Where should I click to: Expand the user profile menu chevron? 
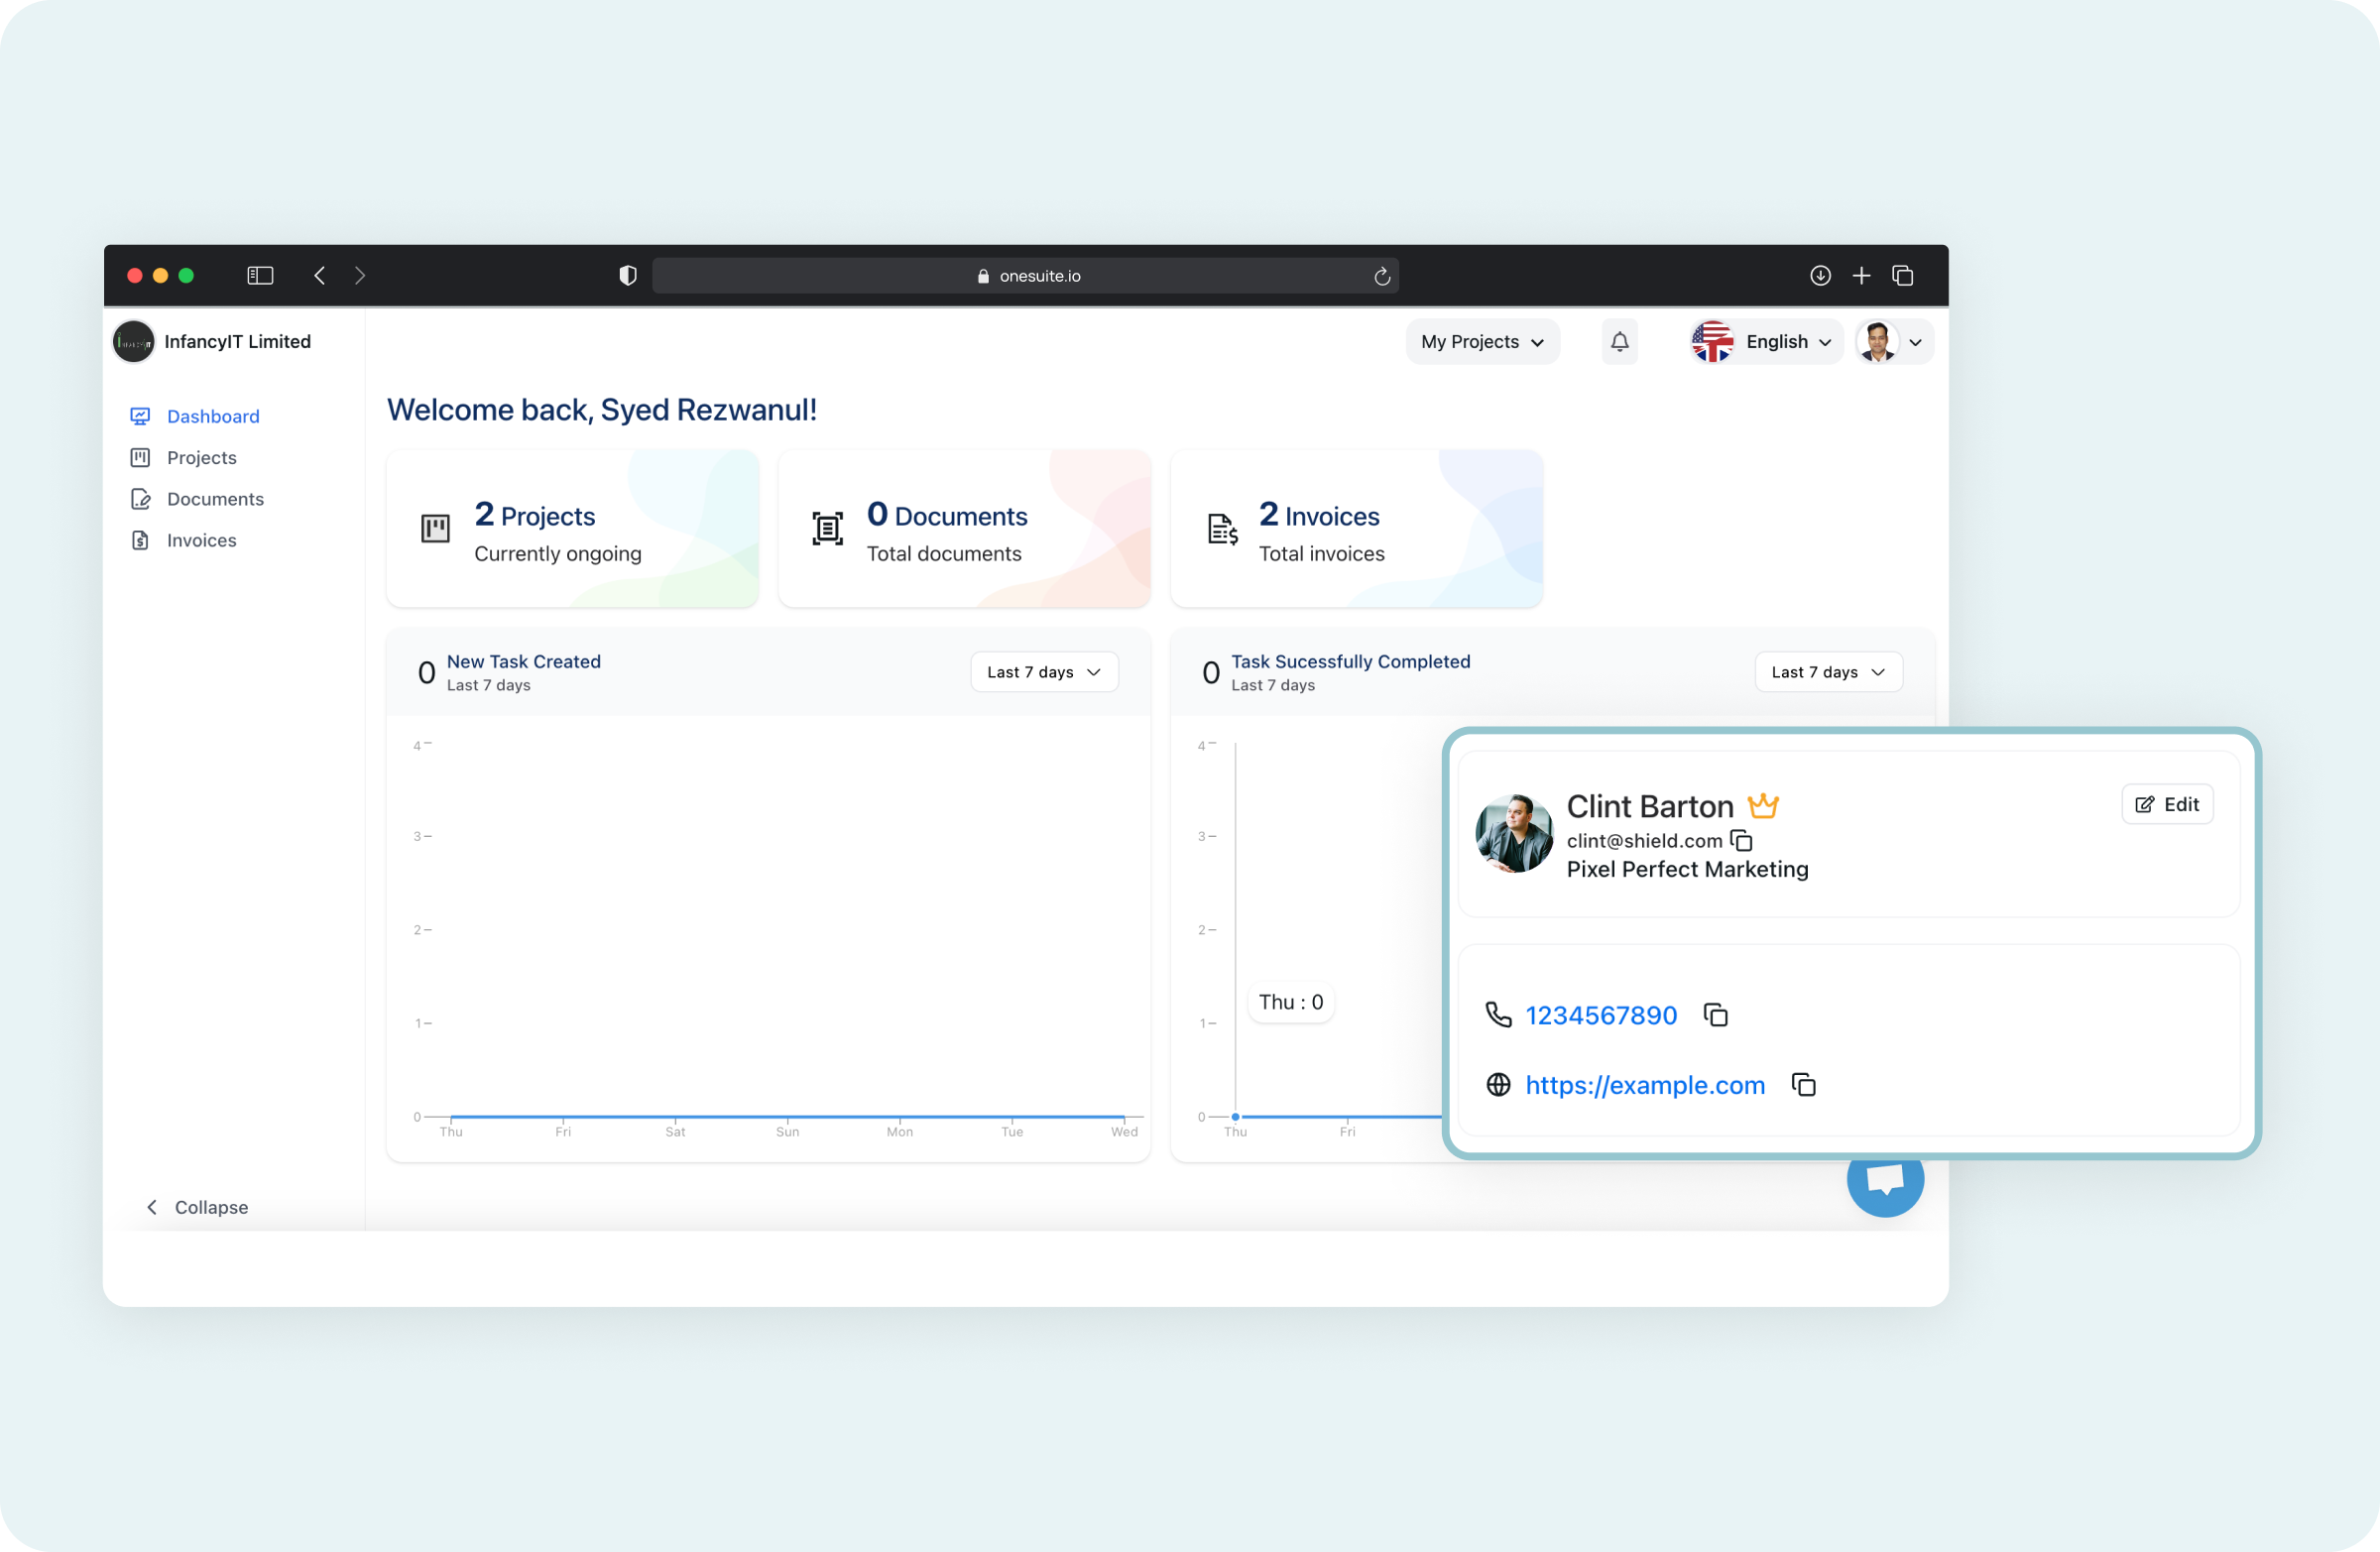1915,342
